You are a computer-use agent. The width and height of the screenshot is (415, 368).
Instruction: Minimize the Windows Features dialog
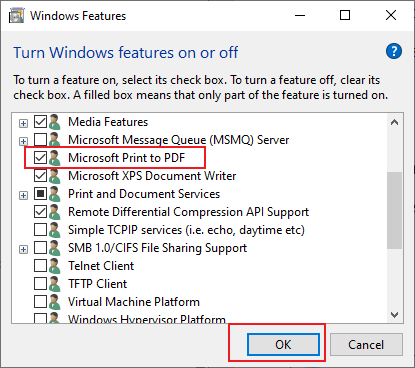tap(300, 15)
